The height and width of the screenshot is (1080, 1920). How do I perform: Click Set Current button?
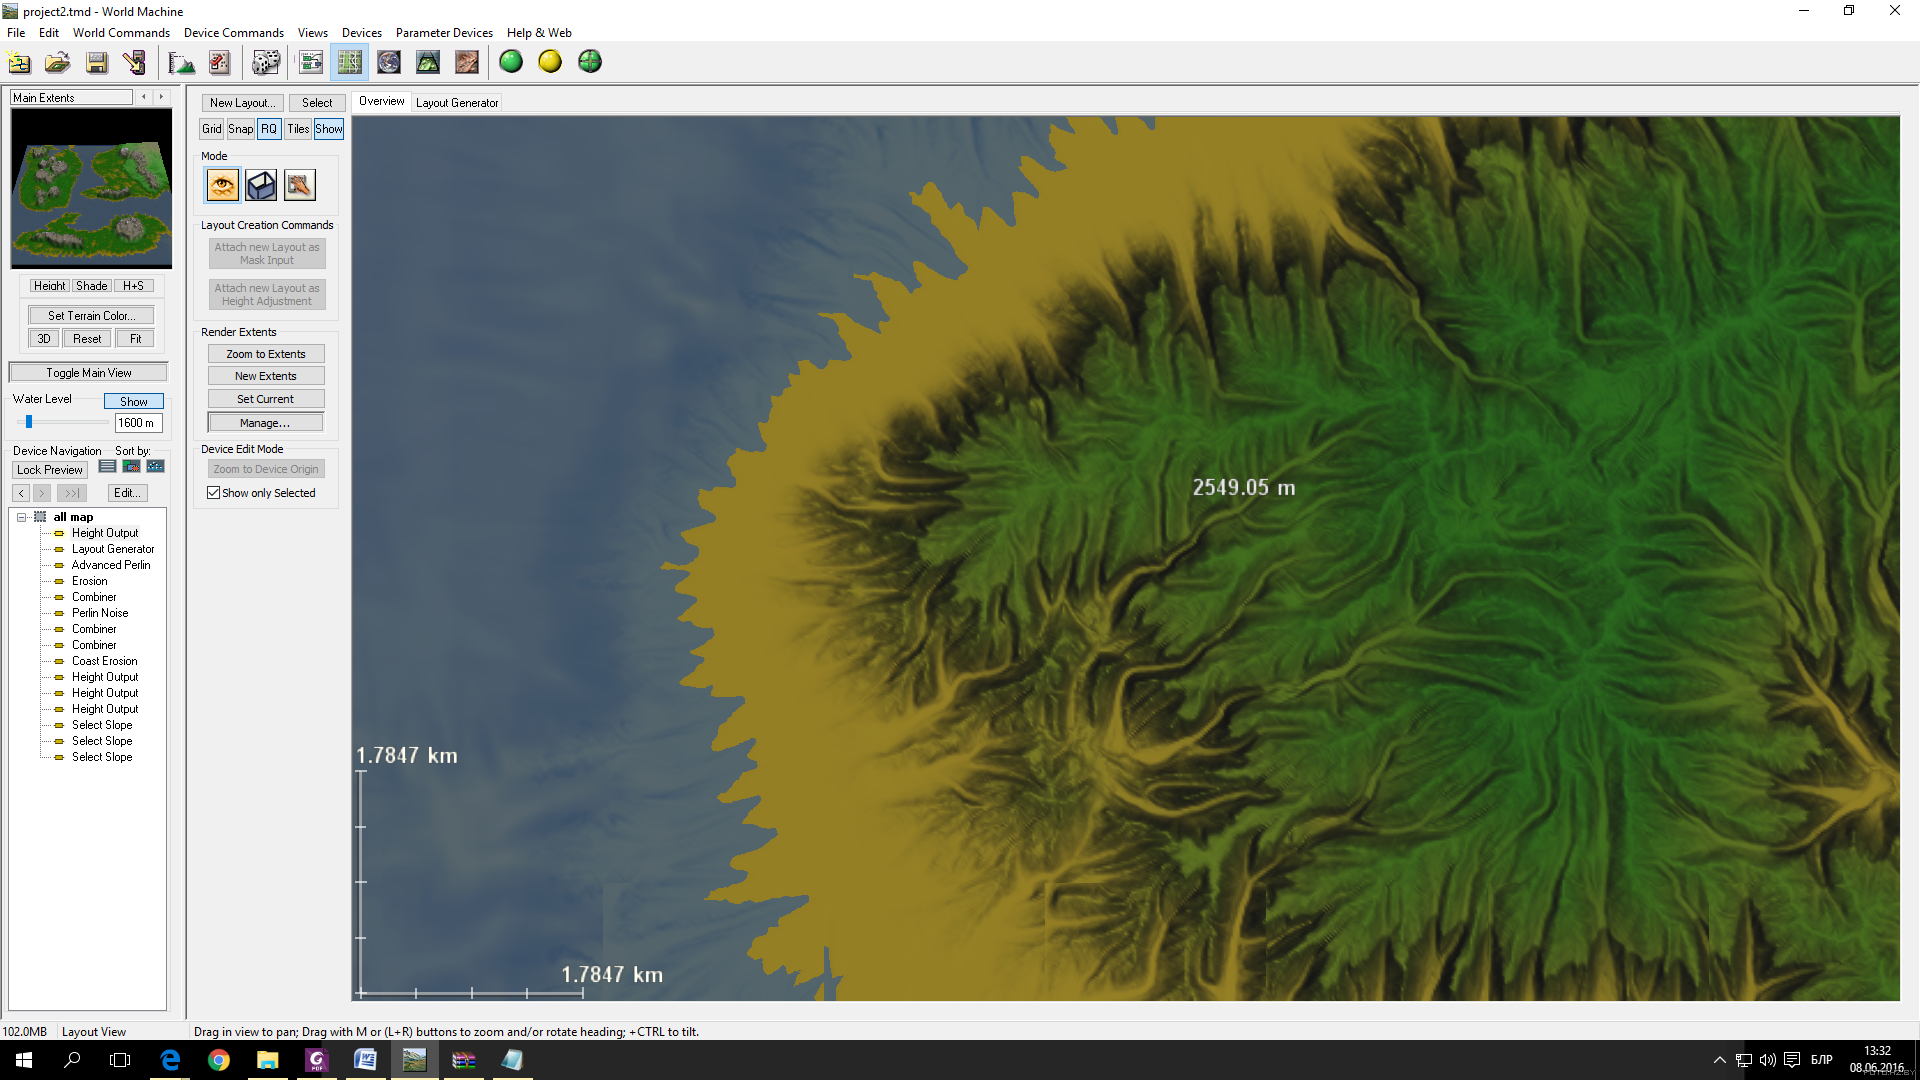point(266,399)
